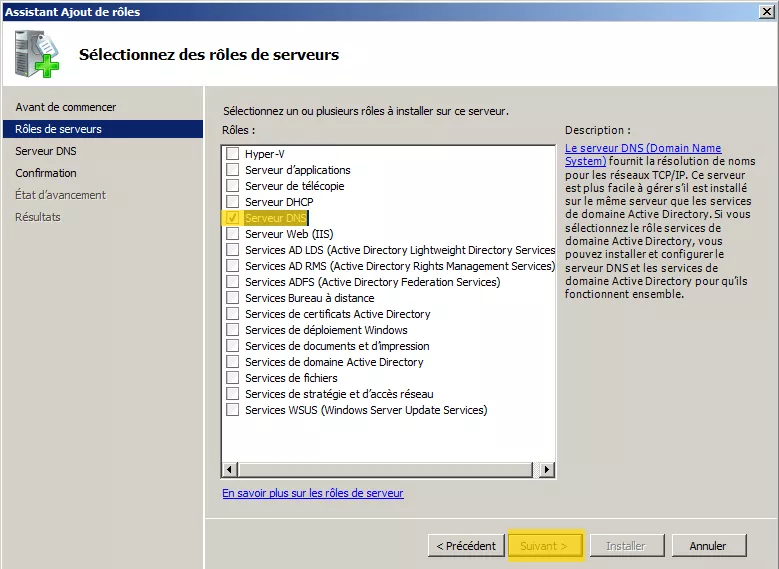Select Résultats in the sidebar
The image size is (779, 569).
(38, 217)
